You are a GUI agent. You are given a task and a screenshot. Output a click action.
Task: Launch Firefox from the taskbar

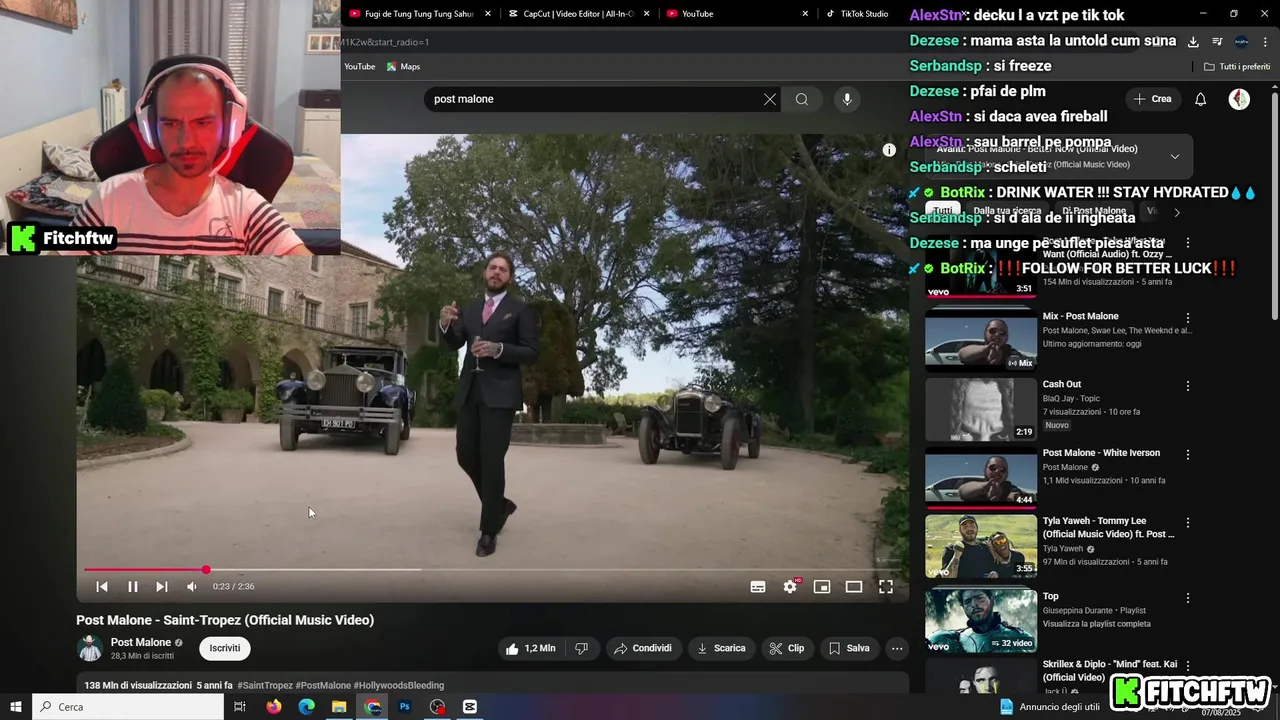coord(274,707)
